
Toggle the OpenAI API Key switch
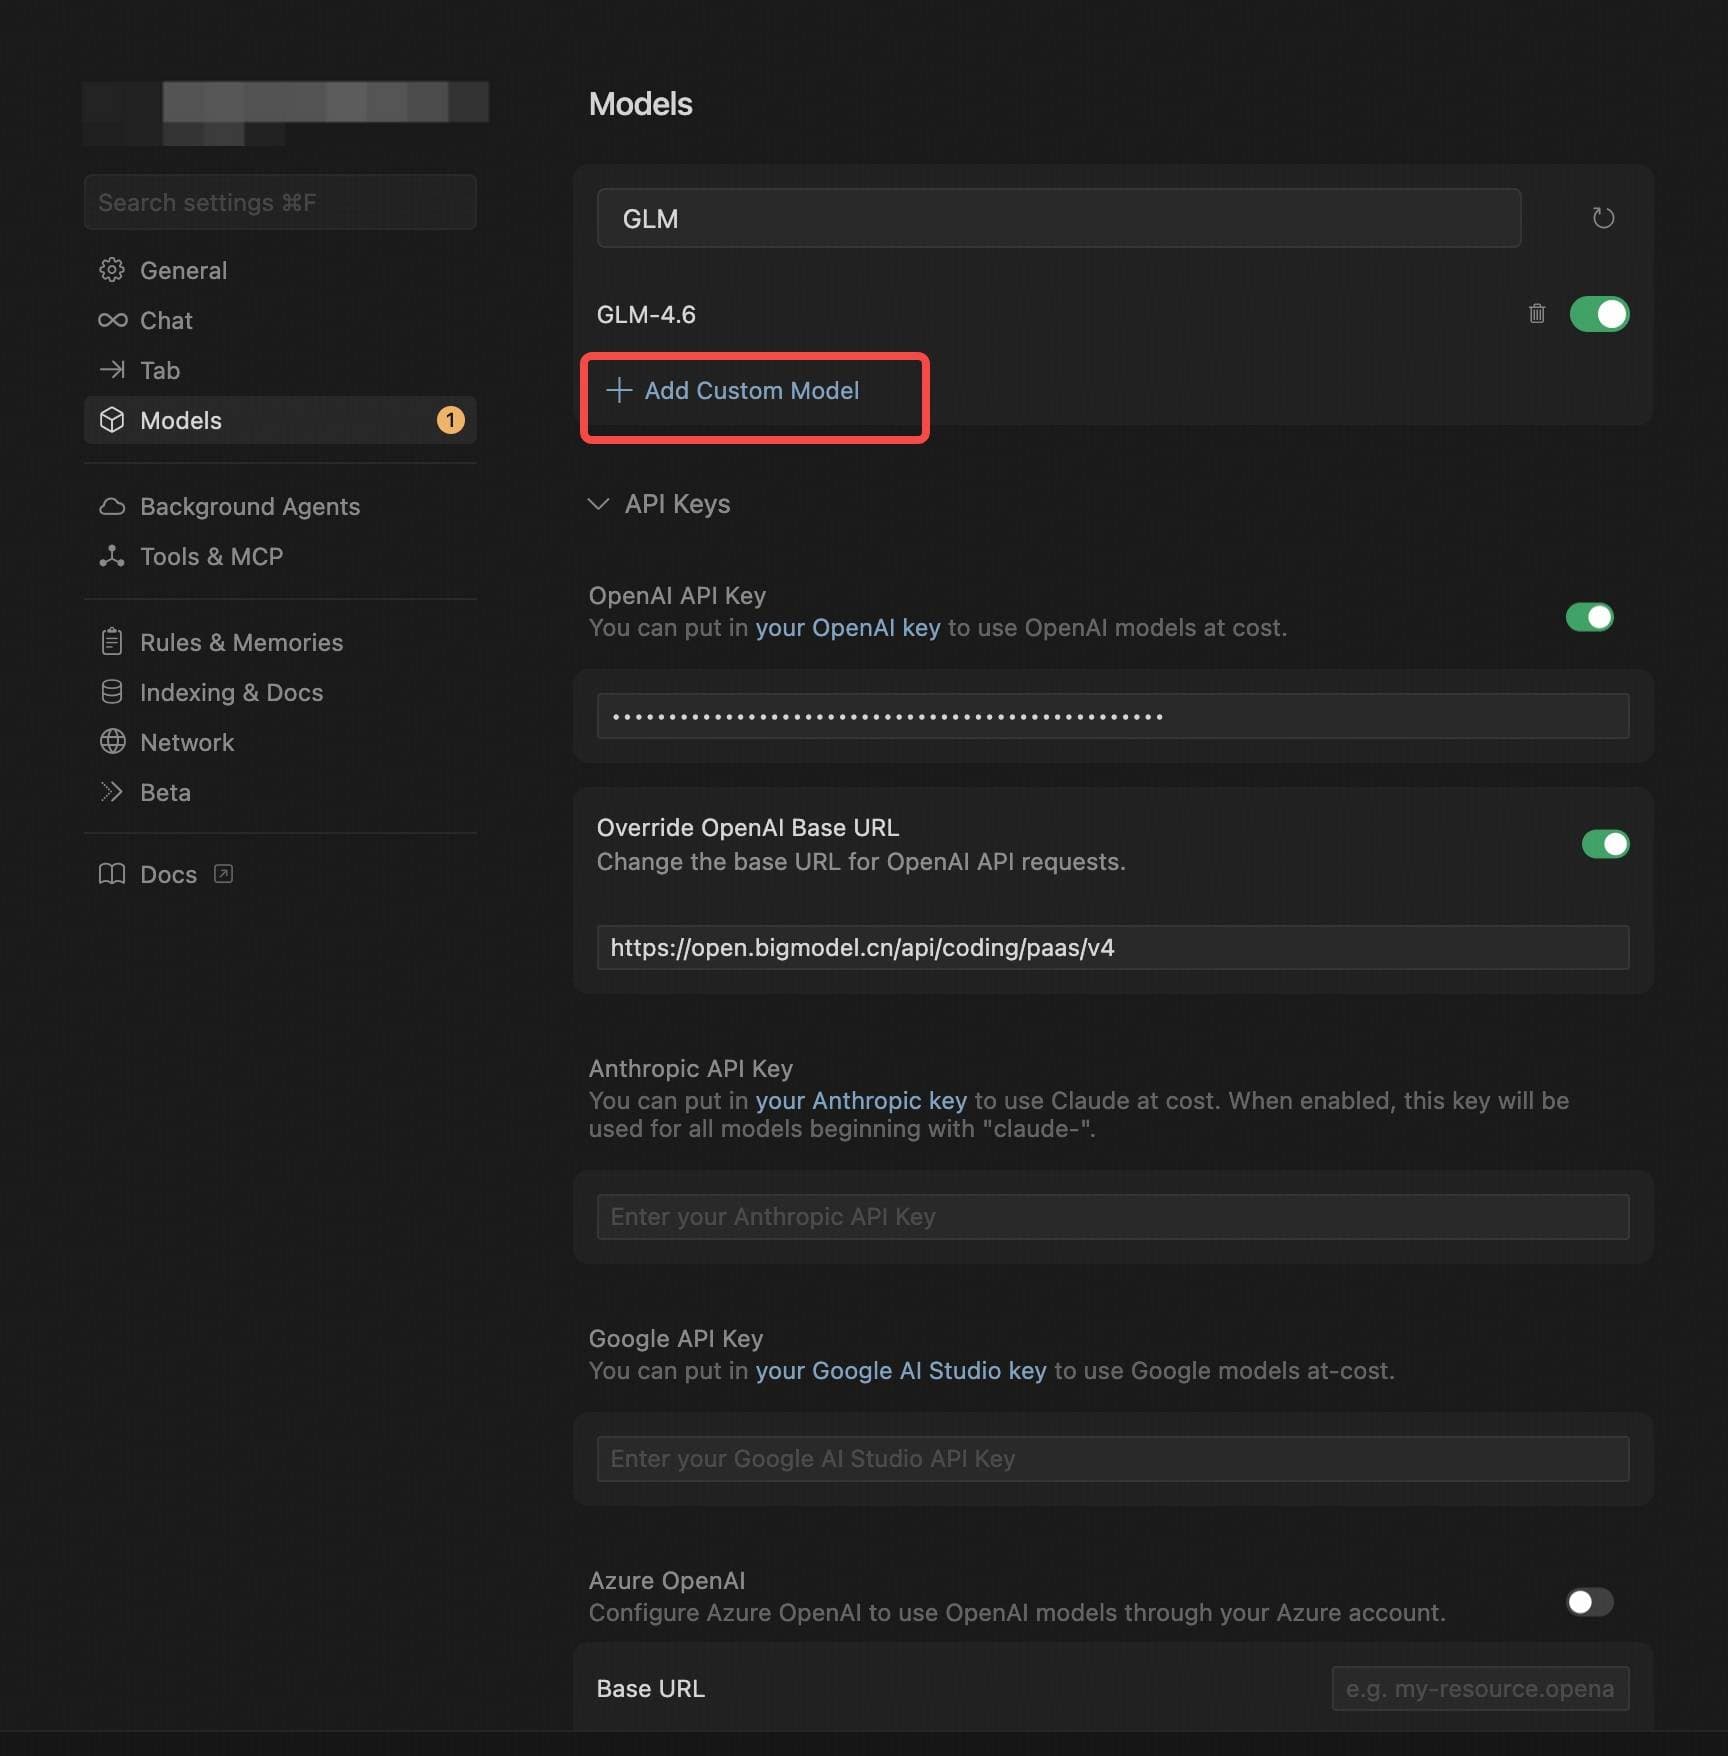pos(1589,617)
